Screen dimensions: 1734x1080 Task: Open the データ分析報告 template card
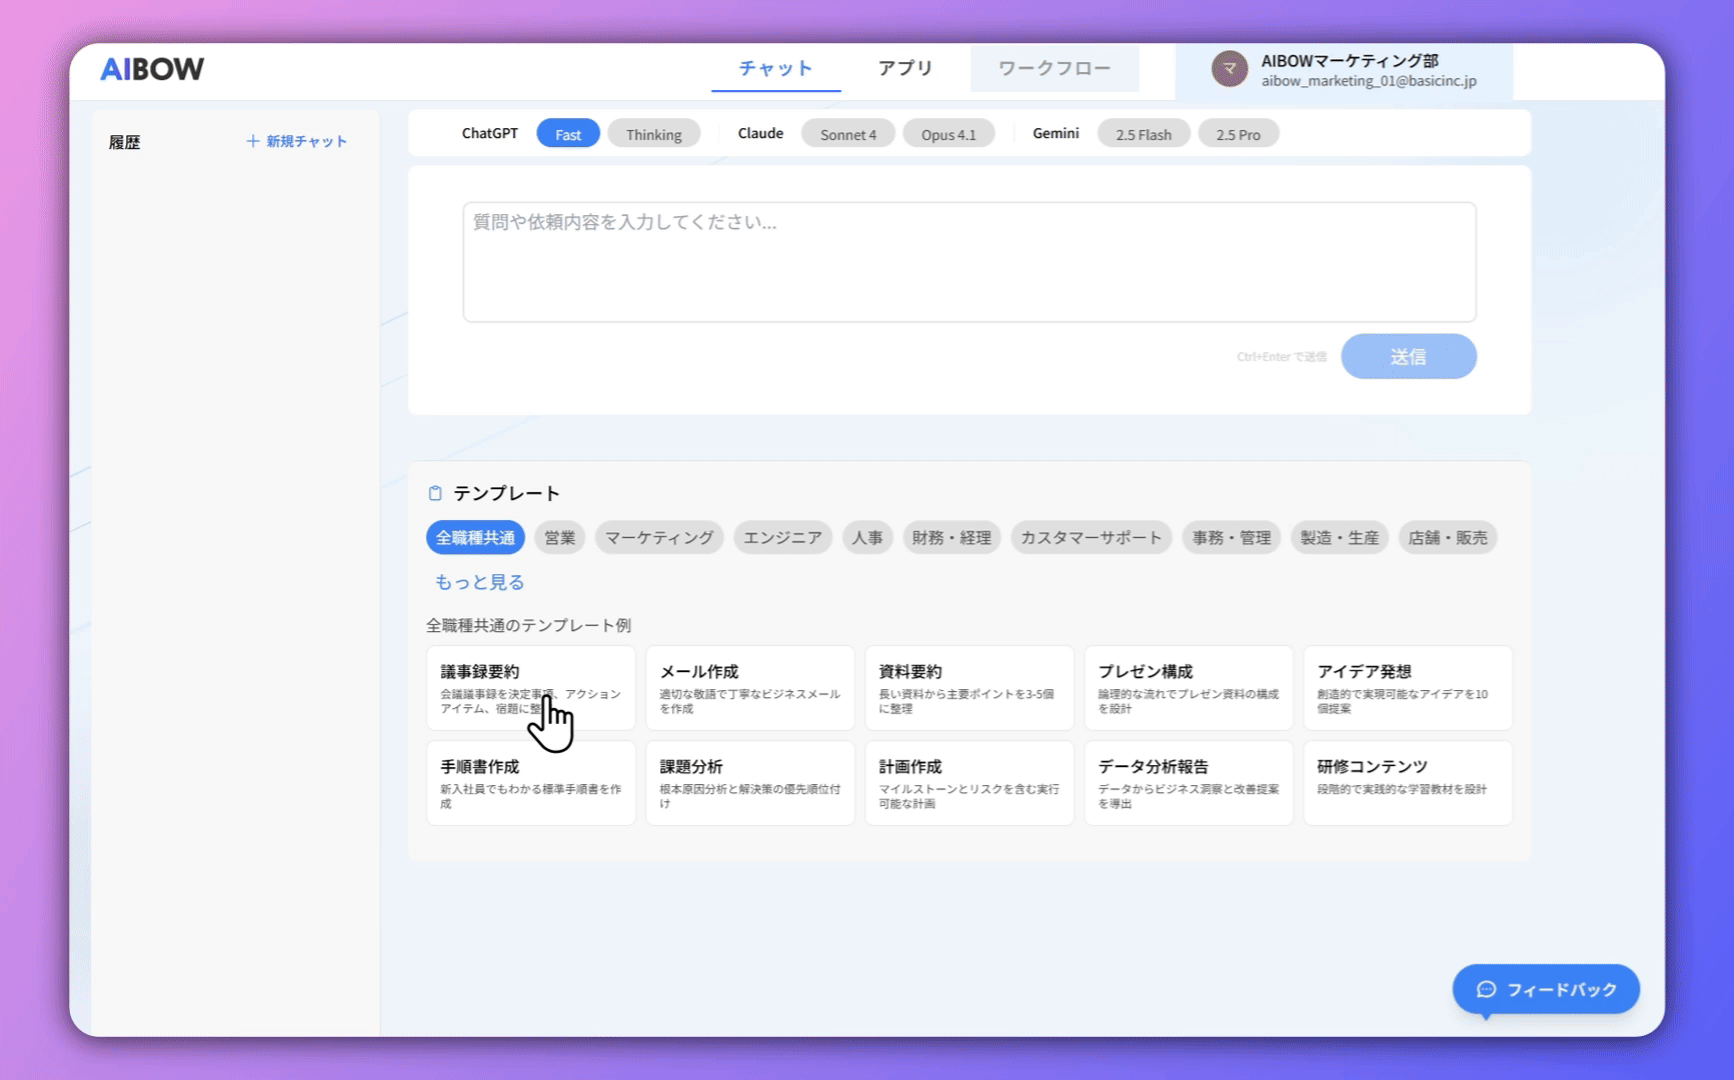coord(1187,783)
